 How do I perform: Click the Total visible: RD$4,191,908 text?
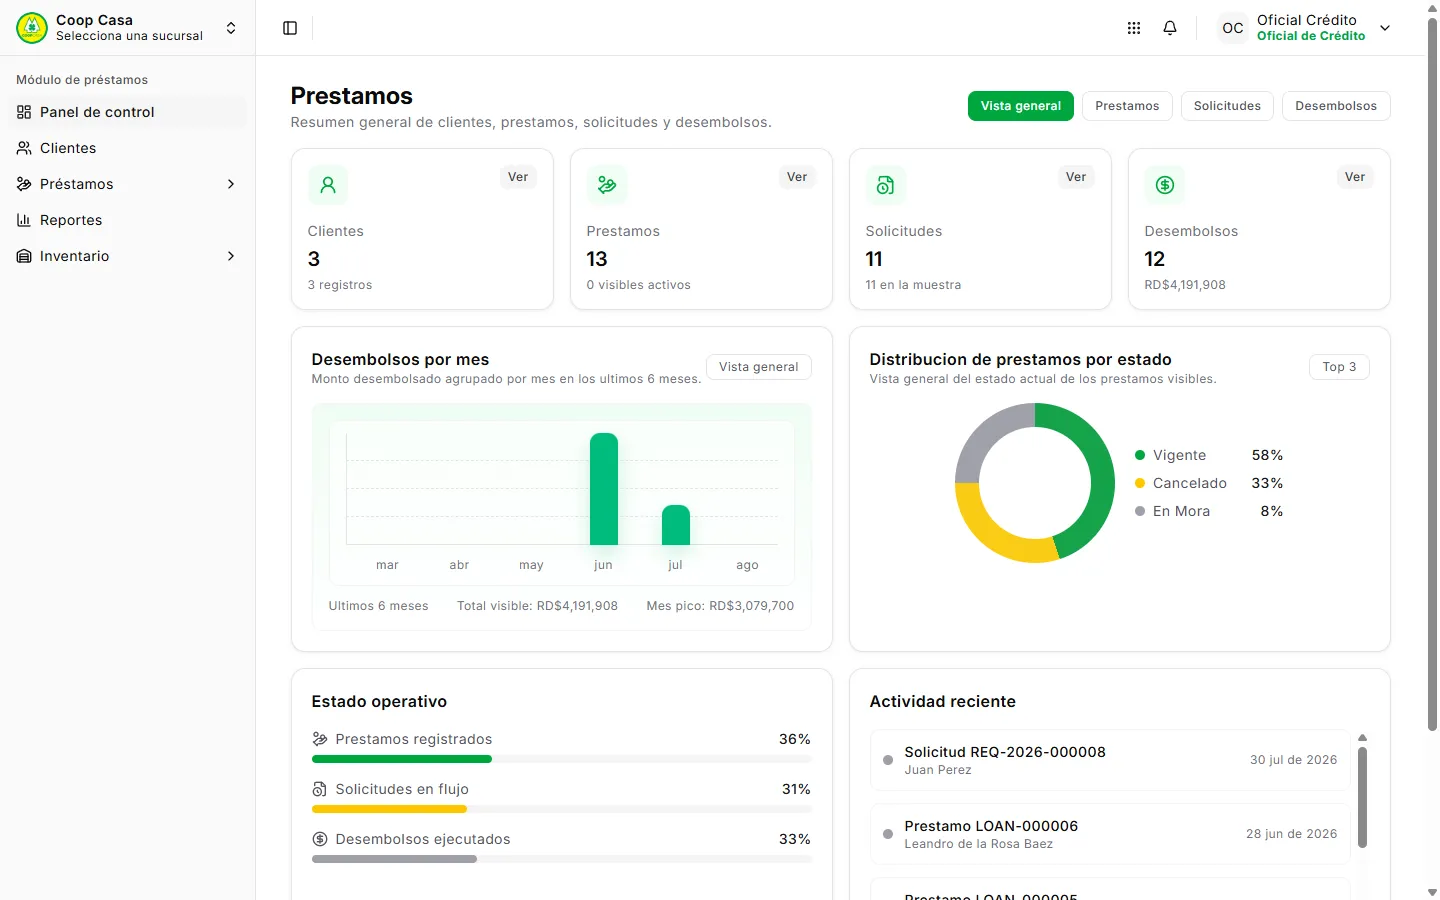pyautogui.click(x=537, y=606)
